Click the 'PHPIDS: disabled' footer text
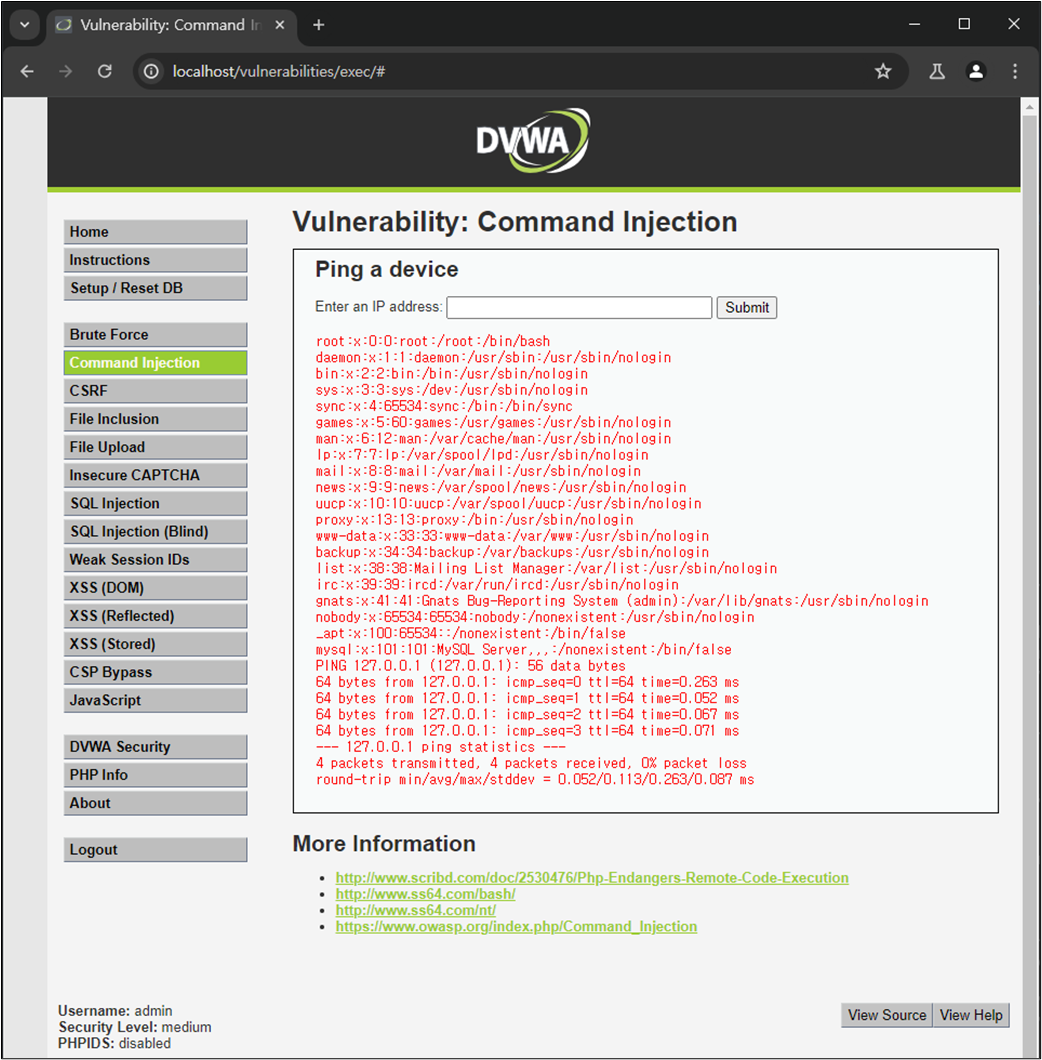Viewport: 1042px width, 1060px height. 114,1043
